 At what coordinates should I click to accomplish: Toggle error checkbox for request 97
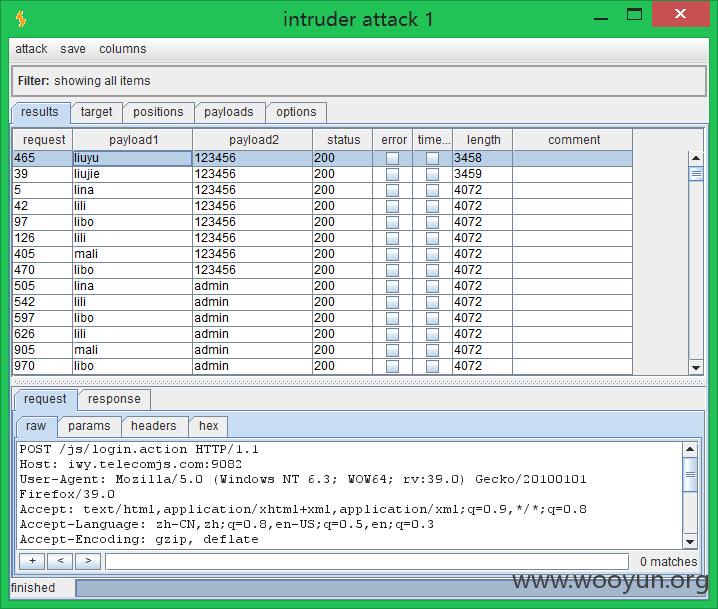pos(392,222)
